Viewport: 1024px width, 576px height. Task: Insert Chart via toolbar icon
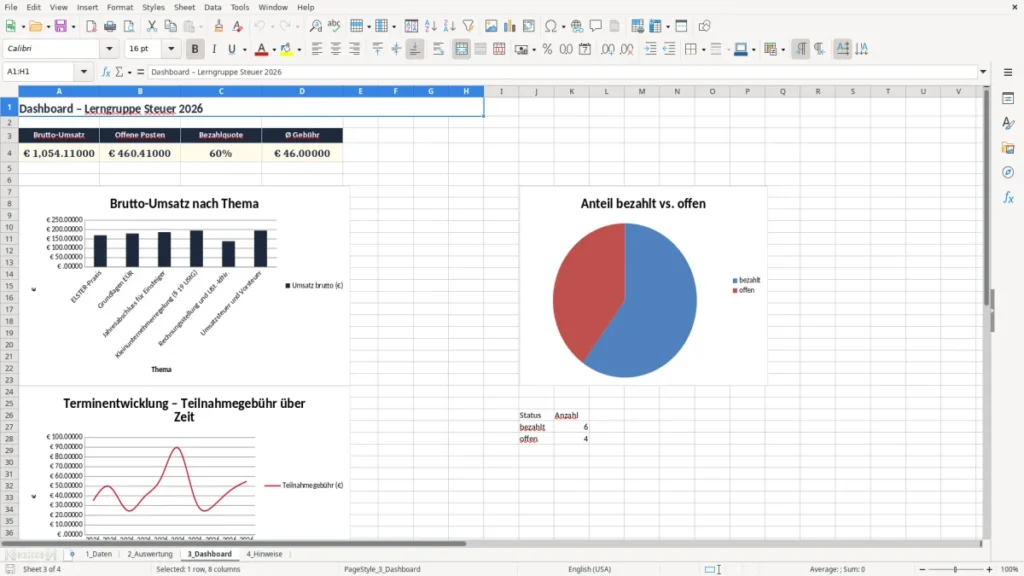coord(509,26)
